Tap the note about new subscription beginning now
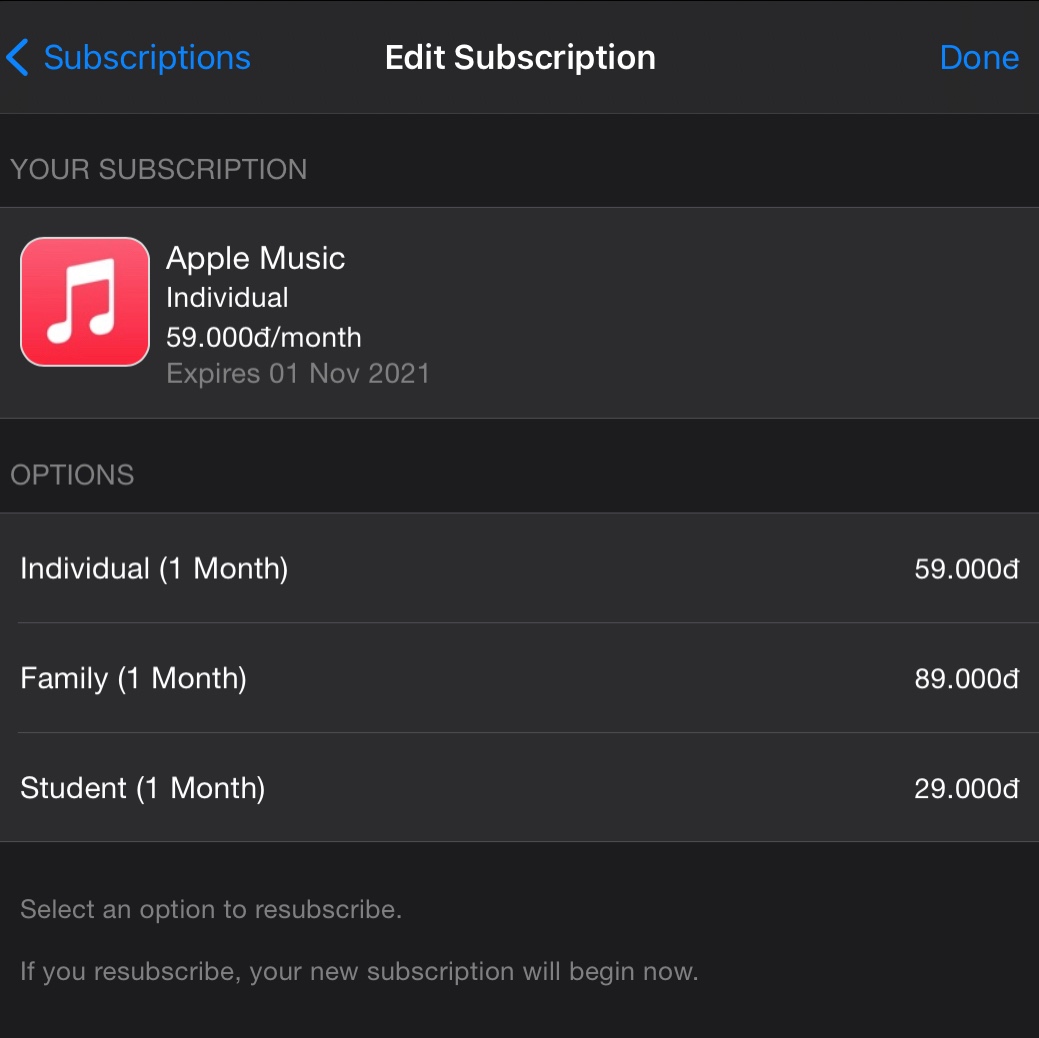The width and height of the screenshot is (1039, 1038). pyautogui.click(x=359, y=972)
